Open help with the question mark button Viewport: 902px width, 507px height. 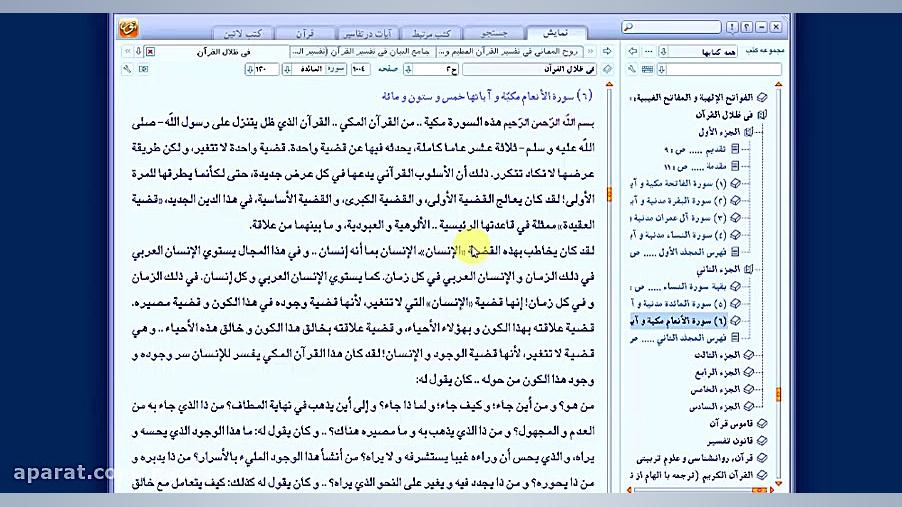[x=747, y=27]
